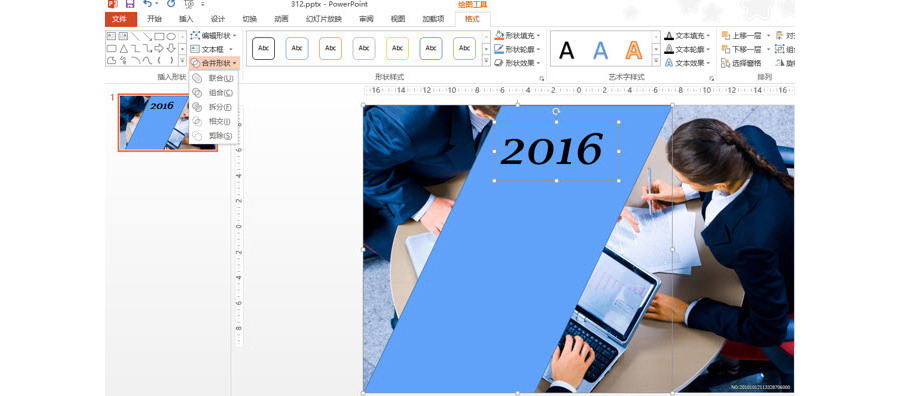Select the arrow line shape

[x=148, y=36]
